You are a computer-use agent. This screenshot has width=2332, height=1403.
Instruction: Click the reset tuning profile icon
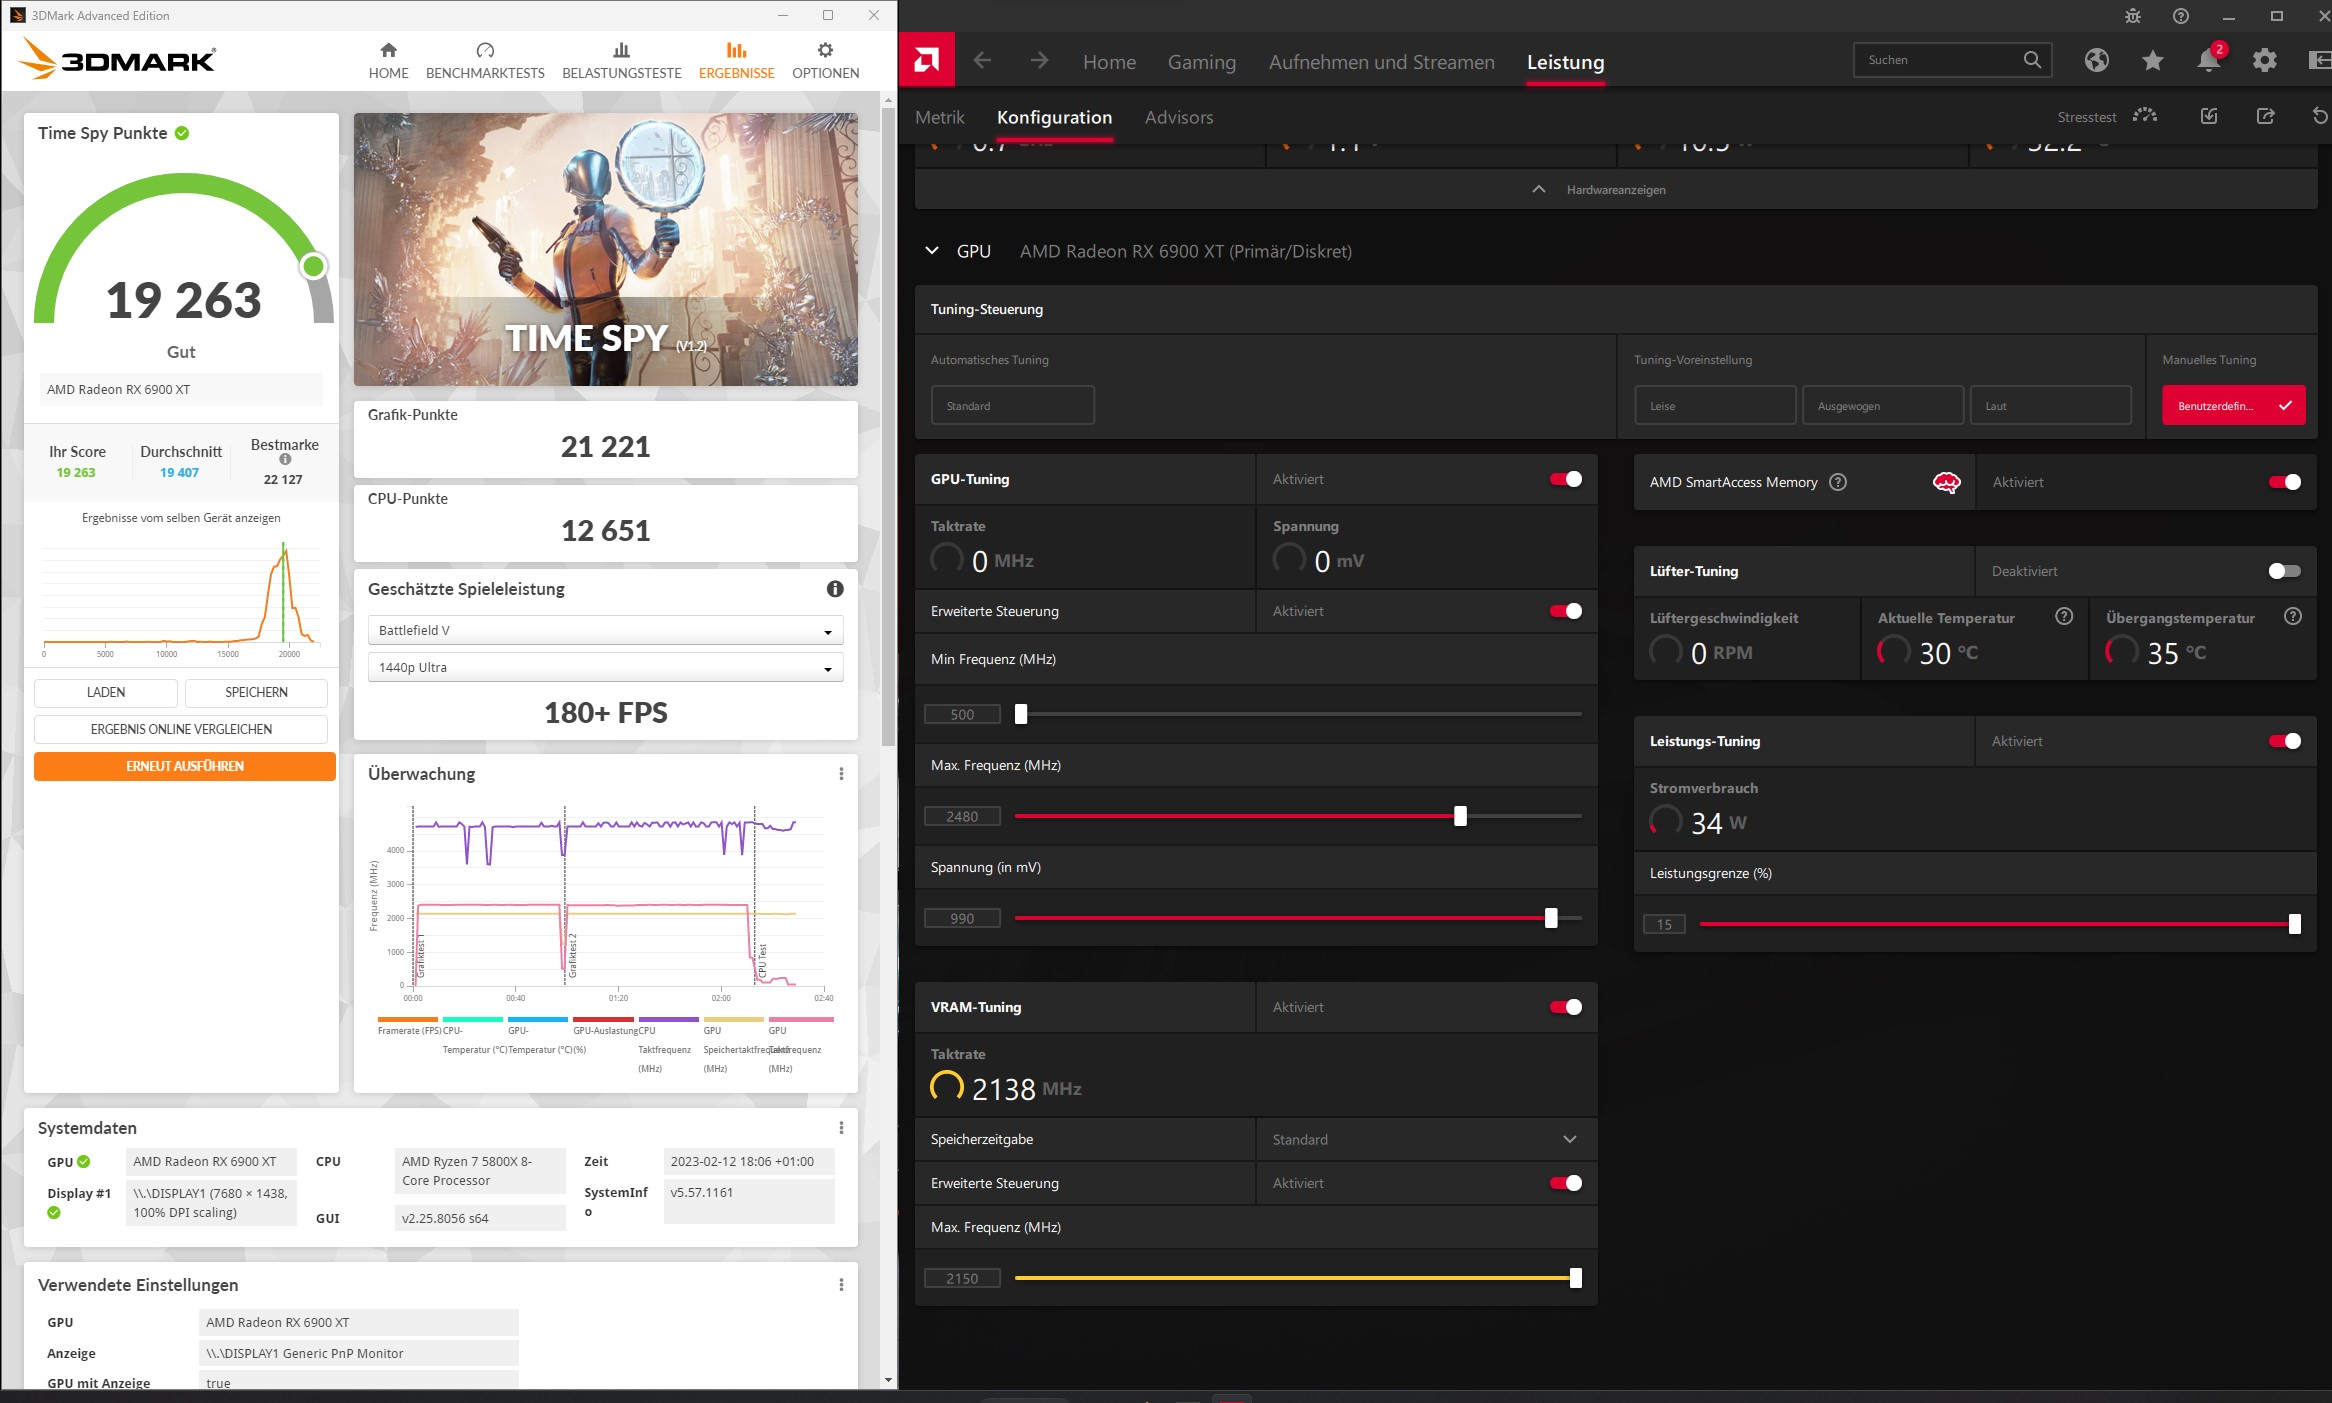tap(2320, 117)
